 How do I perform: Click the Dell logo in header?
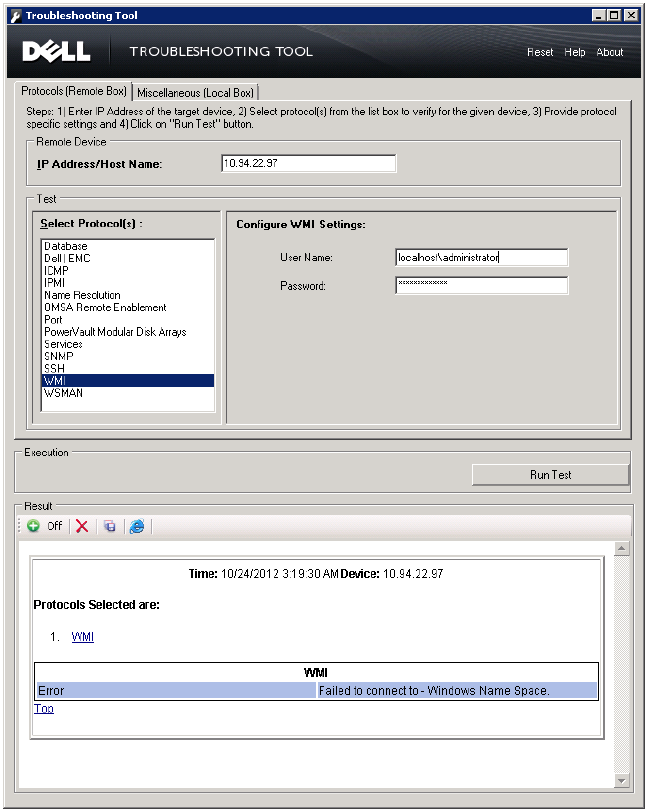pos(56,51)
